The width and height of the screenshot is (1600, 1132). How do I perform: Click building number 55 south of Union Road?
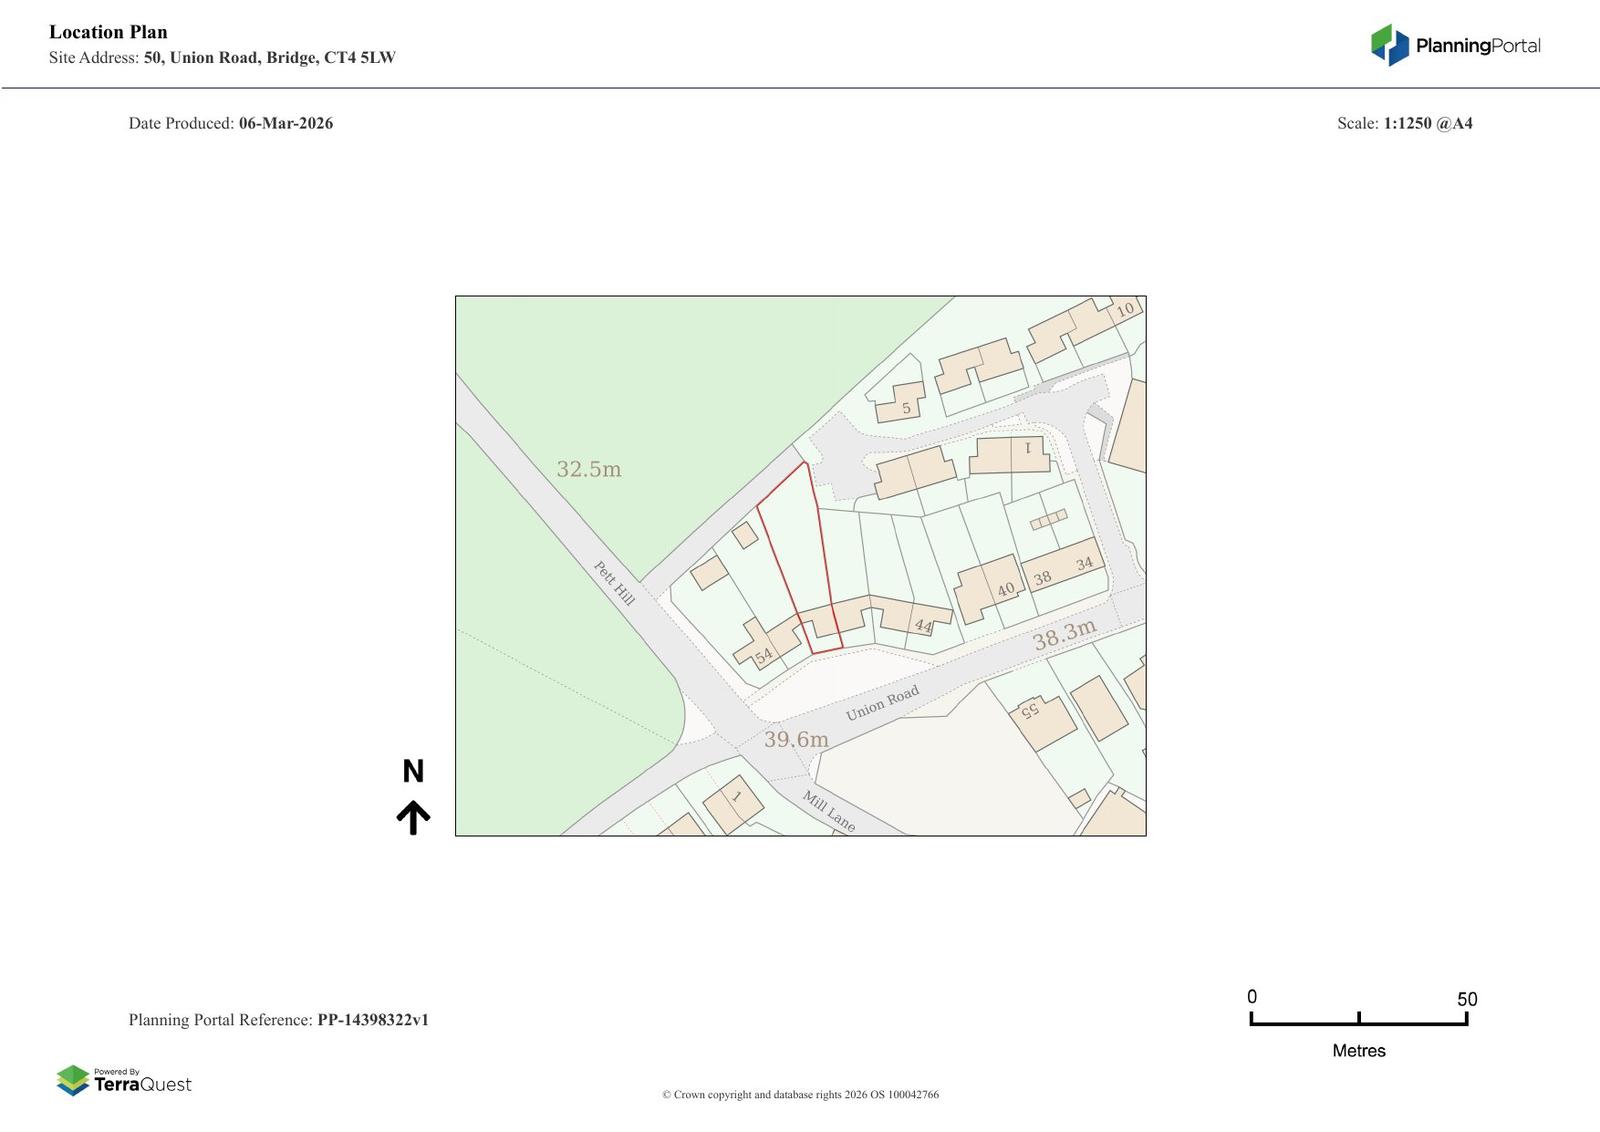tap(1029, 710)
